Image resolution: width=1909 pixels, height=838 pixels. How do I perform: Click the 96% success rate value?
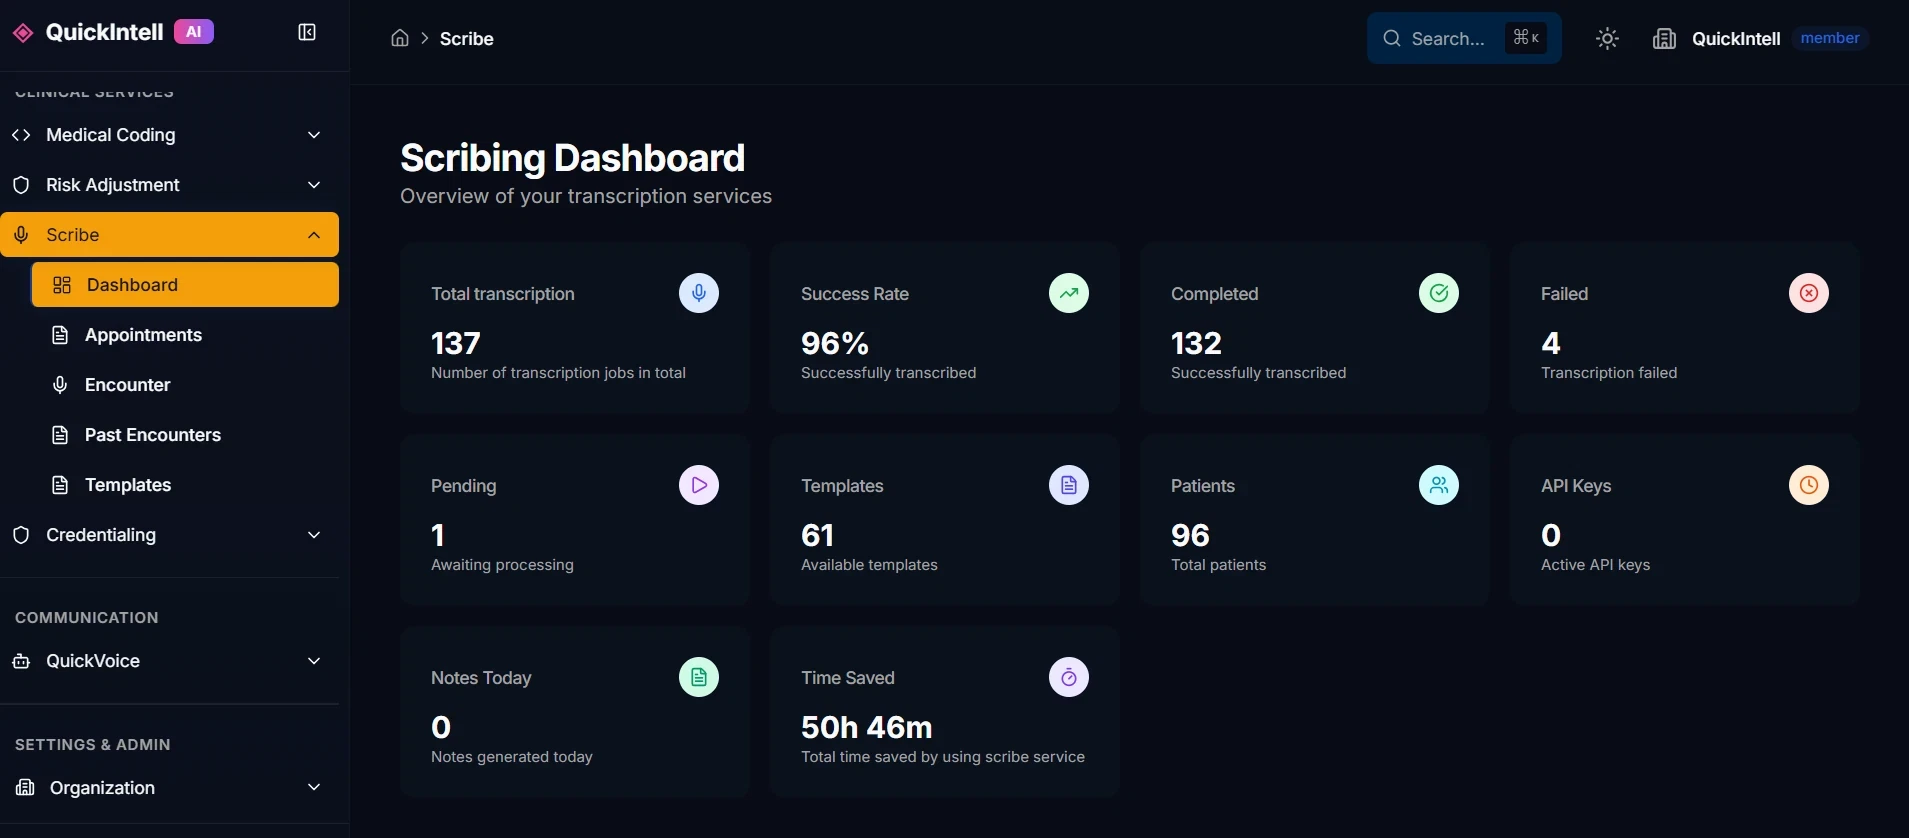click(x=835, y=344)
